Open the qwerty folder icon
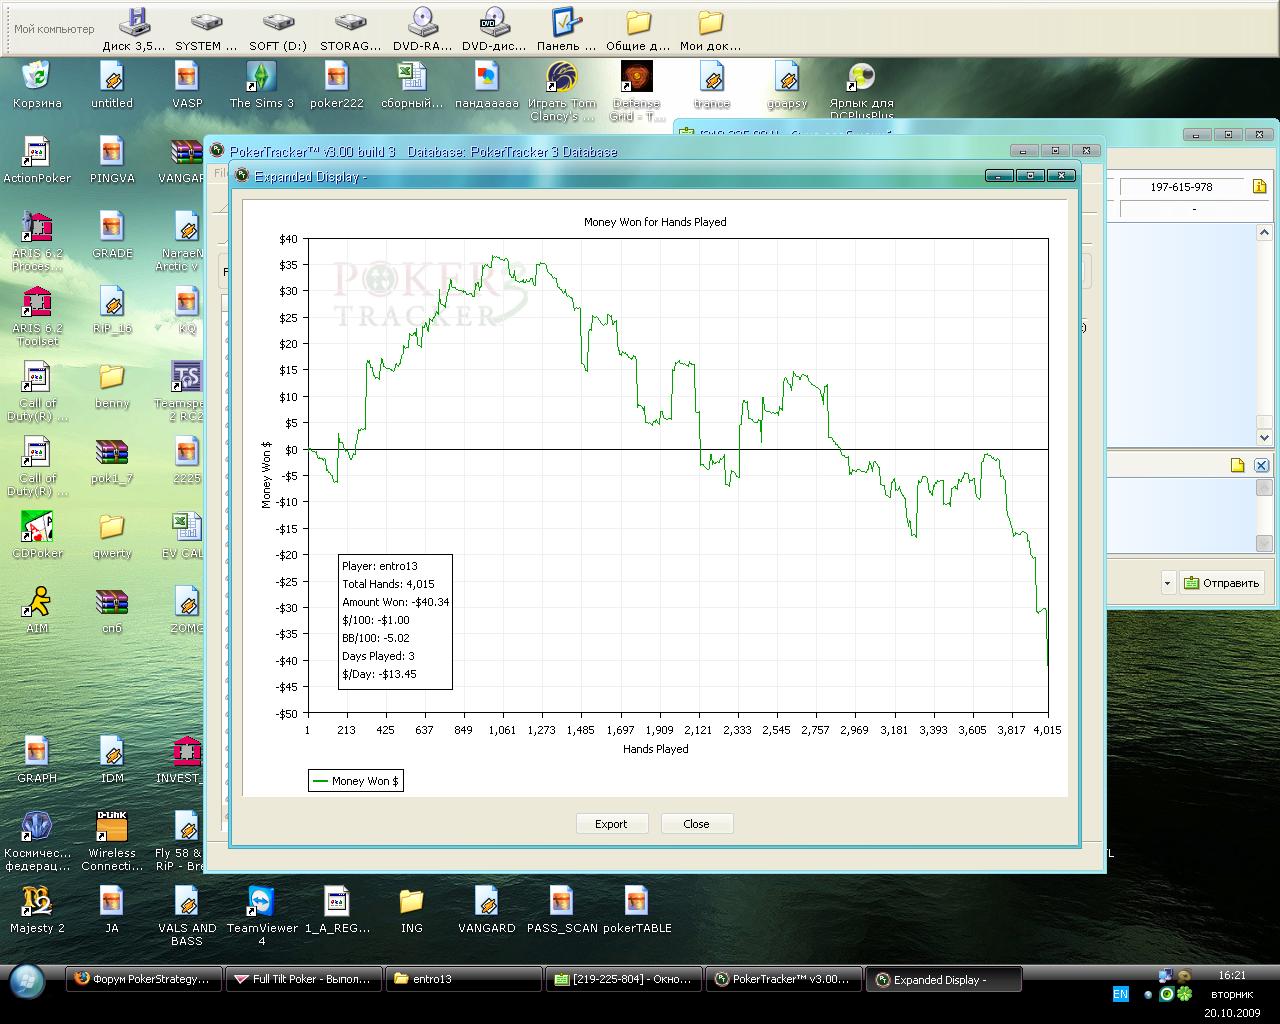This screenshot has width=1280, height=1024. [x=112, y=535]
